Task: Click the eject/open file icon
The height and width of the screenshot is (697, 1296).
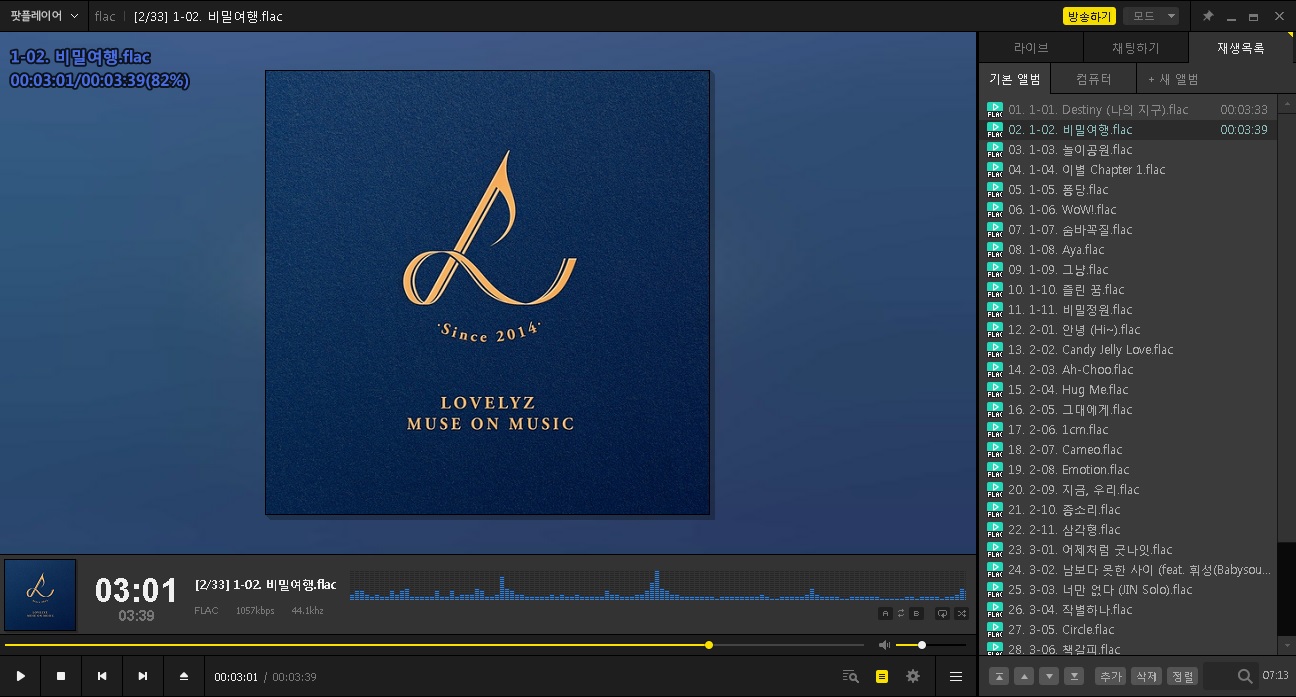Action: (x=184, y=676)
